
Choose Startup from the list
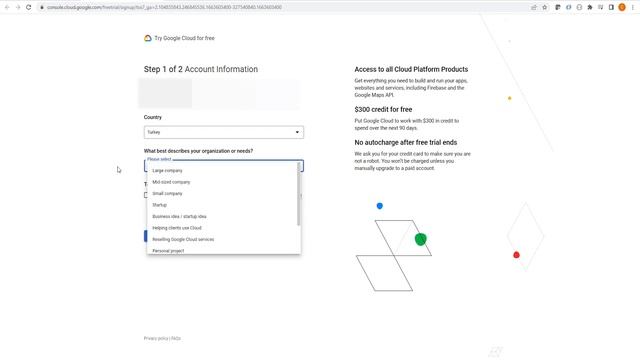click(x=224, y=205)
